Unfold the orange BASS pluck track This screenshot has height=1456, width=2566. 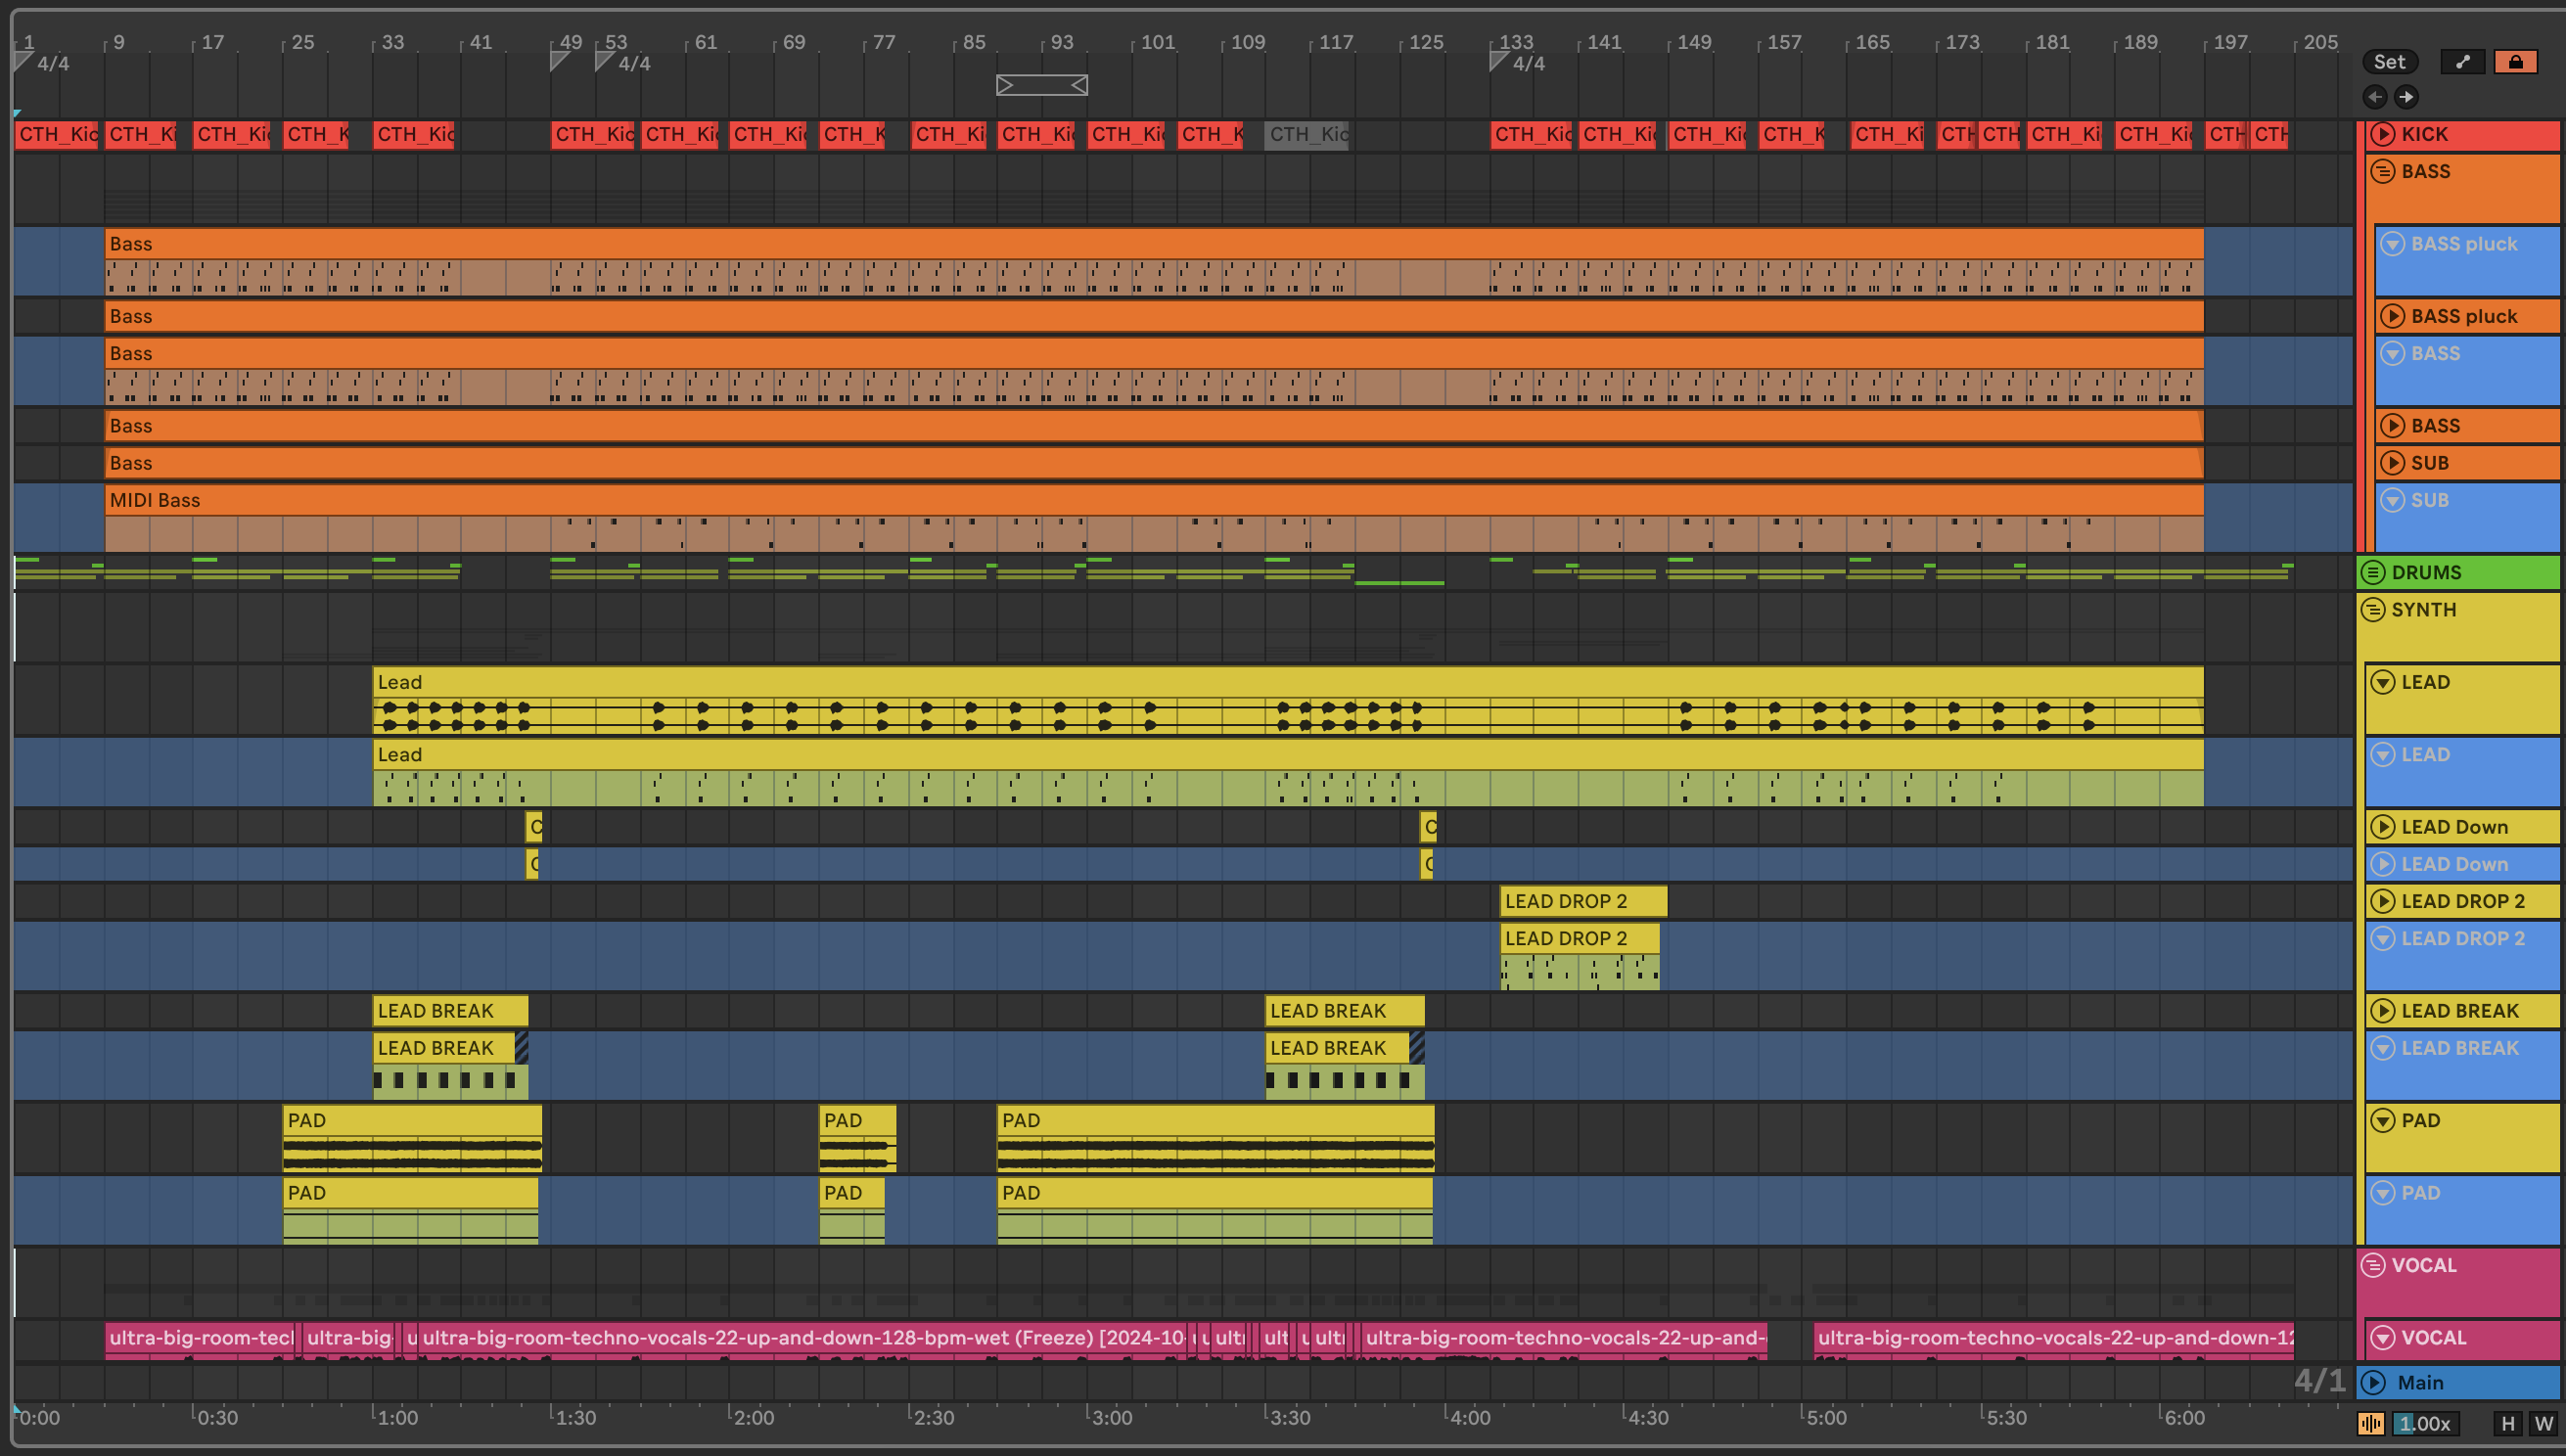click(2393, 316)
